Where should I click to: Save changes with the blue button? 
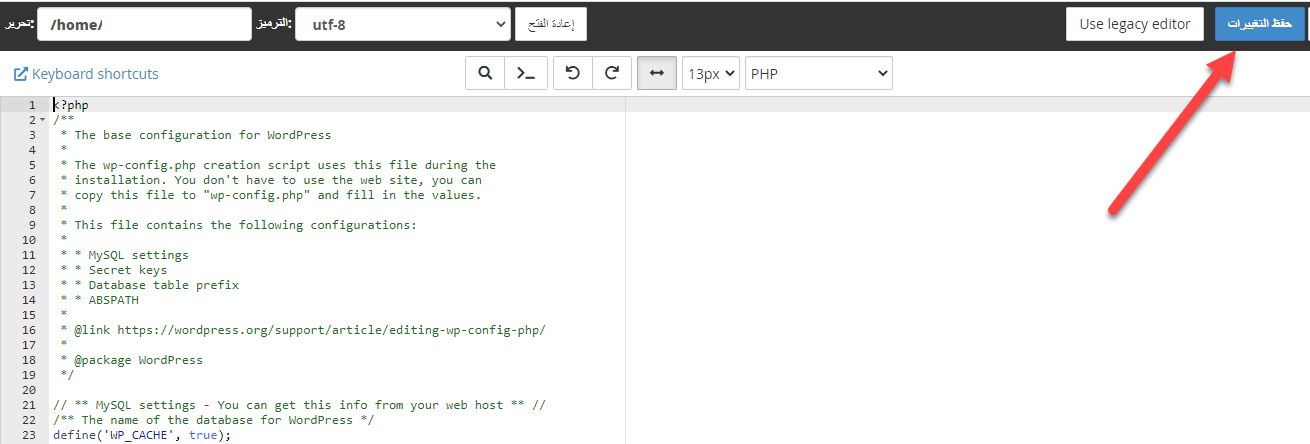click(1259, 24)
